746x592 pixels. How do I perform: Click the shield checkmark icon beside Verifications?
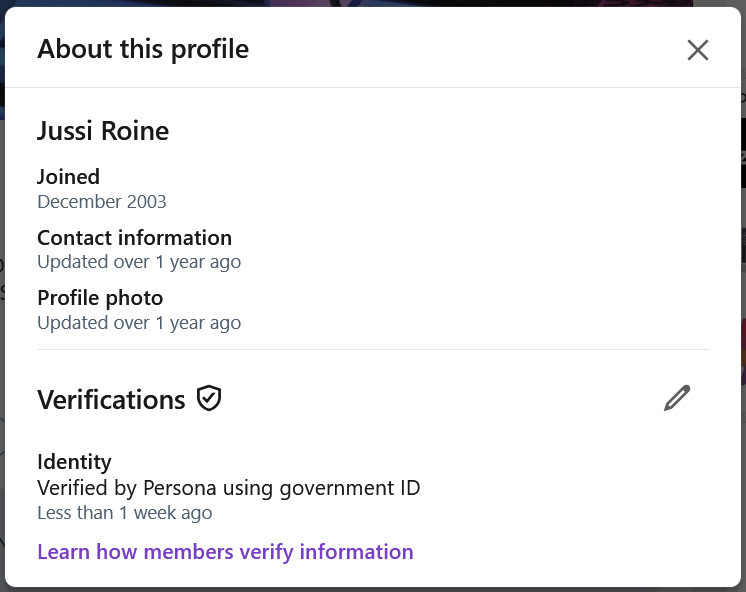tap(209, 398)
